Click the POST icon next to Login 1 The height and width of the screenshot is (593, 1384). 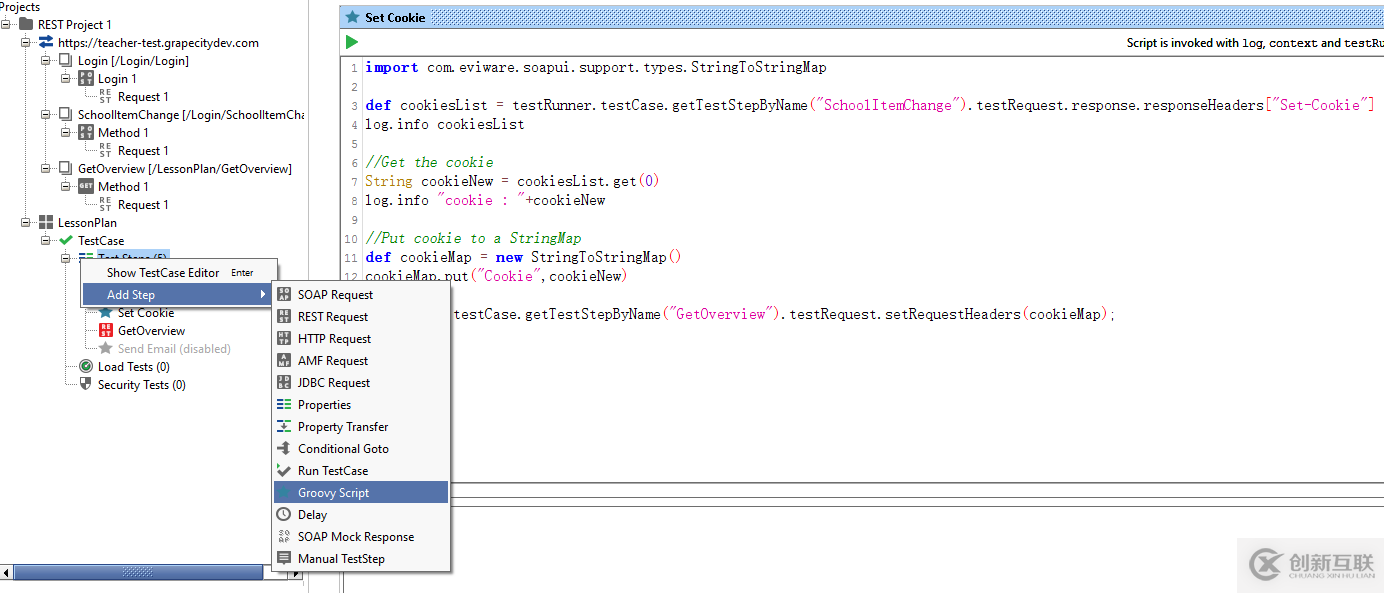pos(86,78)
